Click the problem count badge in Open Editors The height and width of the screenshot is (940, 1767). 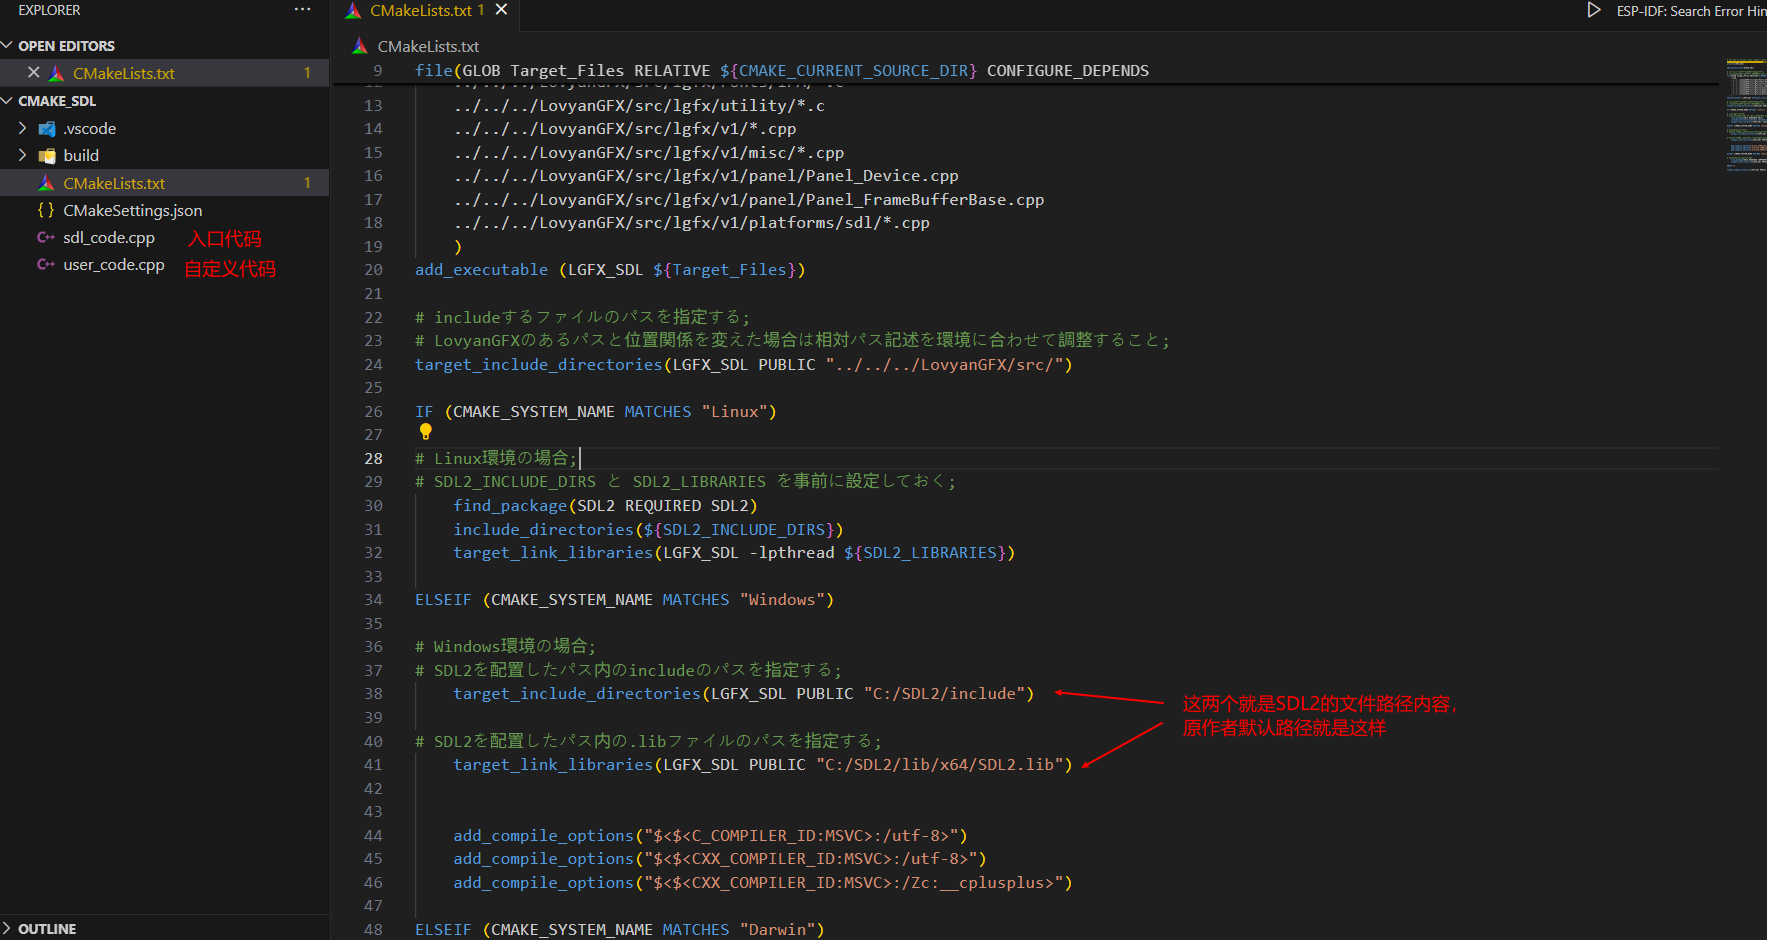tap(307, 73)
